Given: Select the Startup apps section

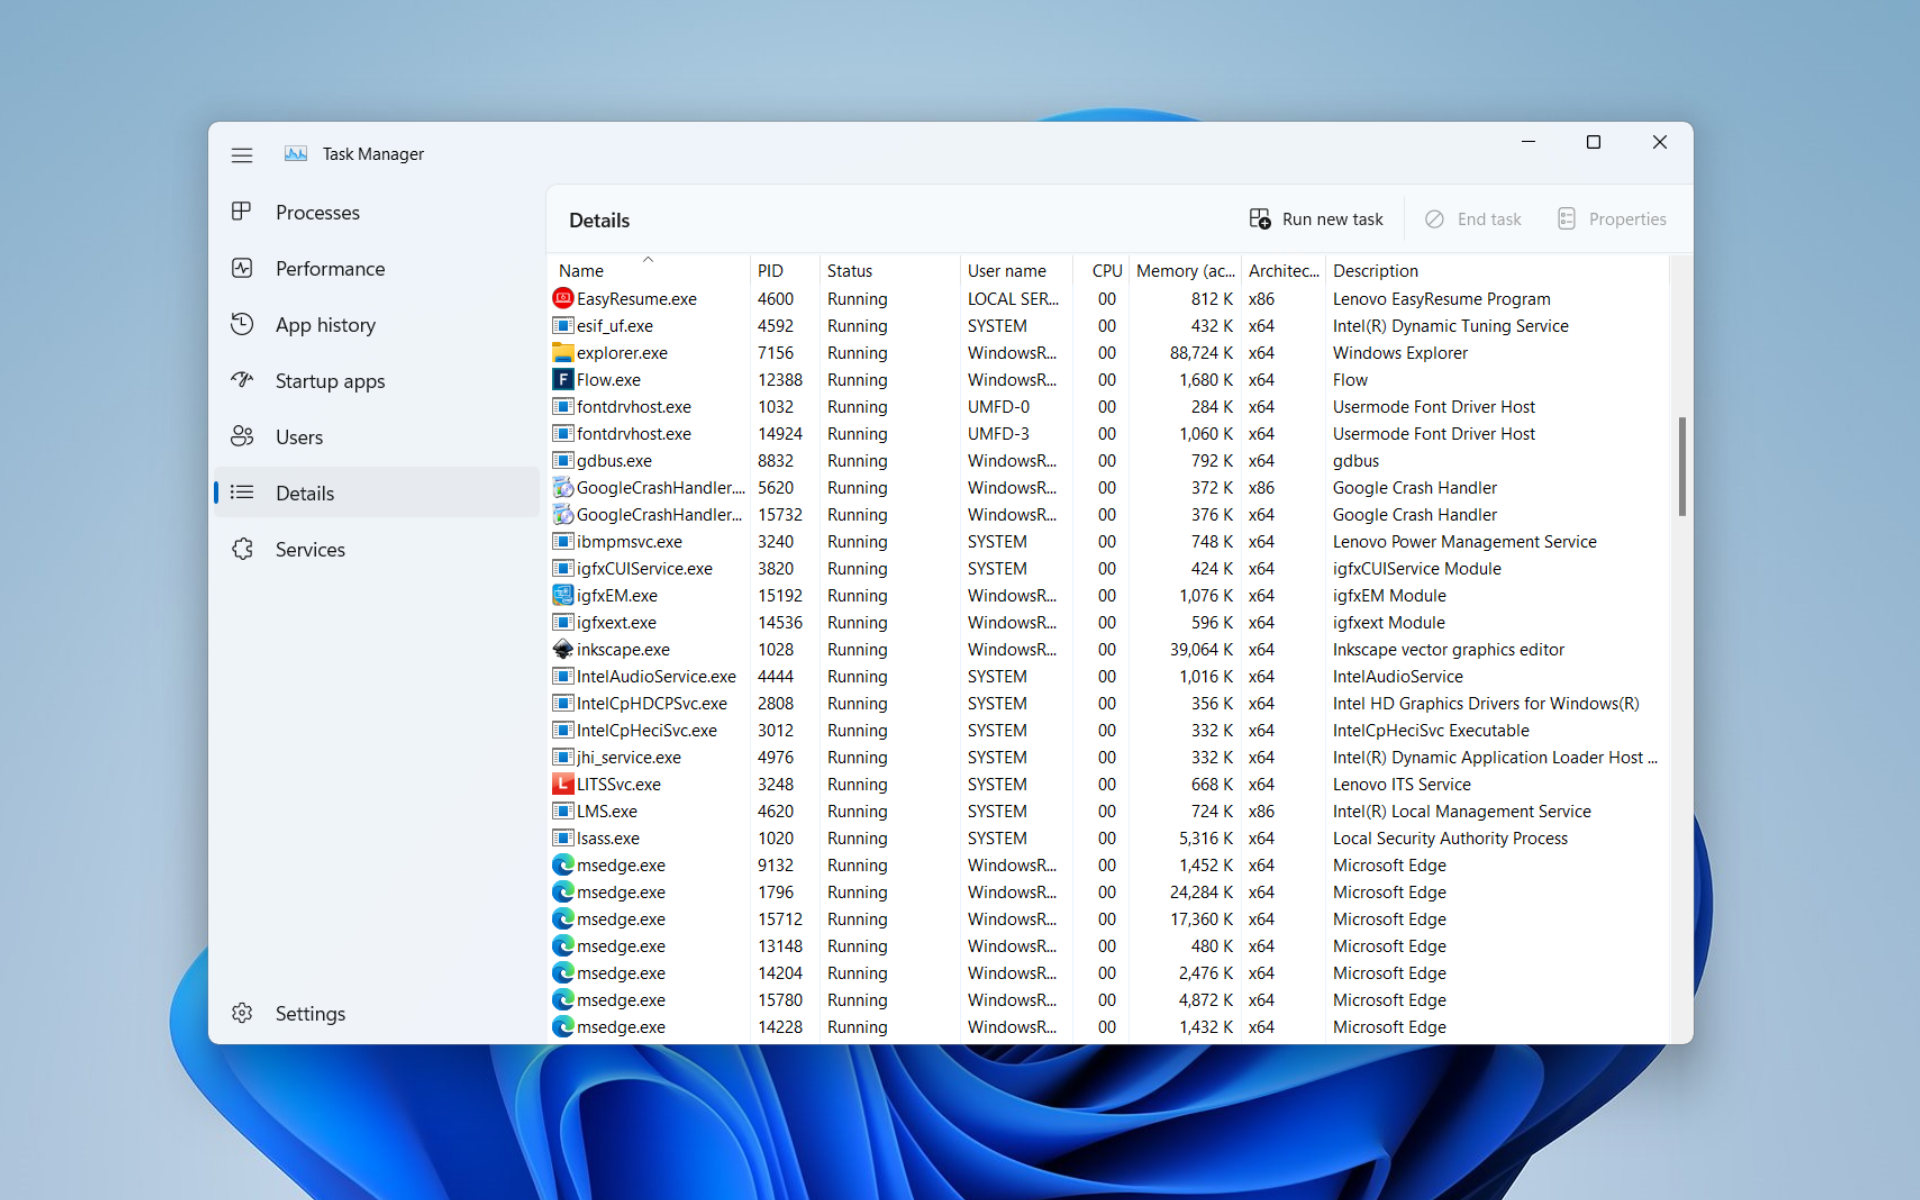Looking at the screenshot, I should coord(329,380).
